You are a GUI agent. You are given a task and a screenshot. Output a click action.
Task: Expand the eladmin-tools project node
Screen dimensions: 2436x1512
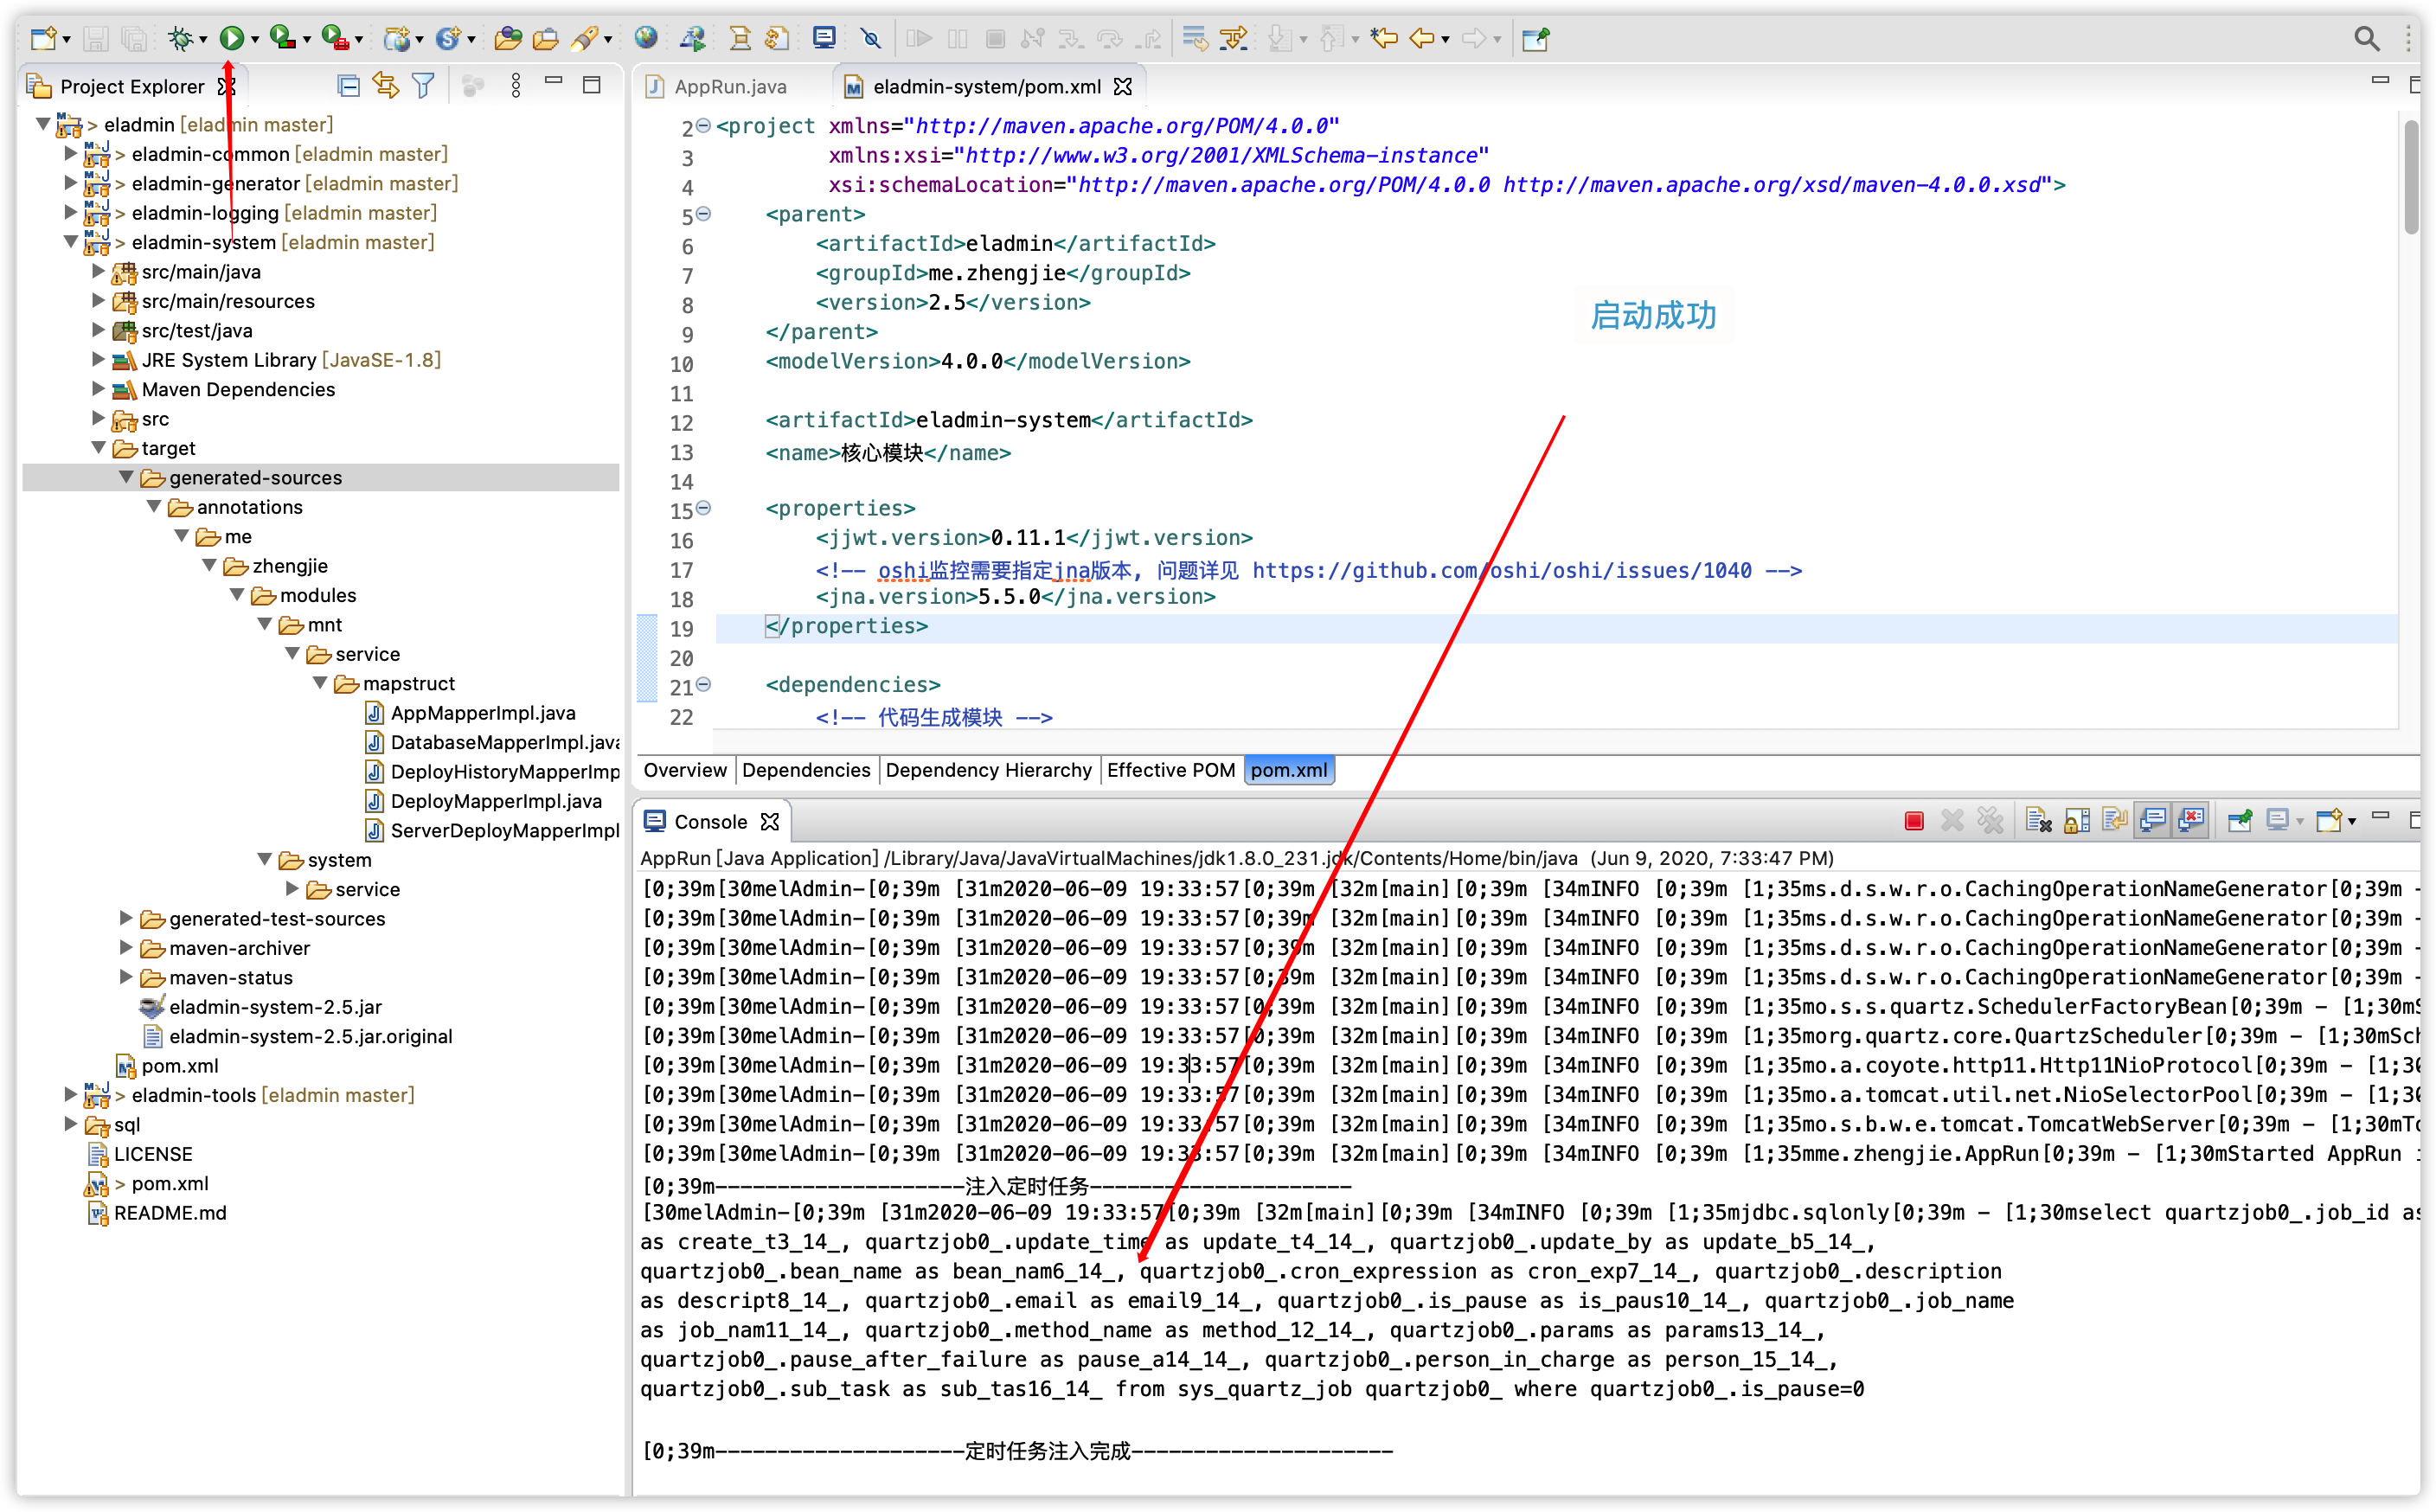71,1094
